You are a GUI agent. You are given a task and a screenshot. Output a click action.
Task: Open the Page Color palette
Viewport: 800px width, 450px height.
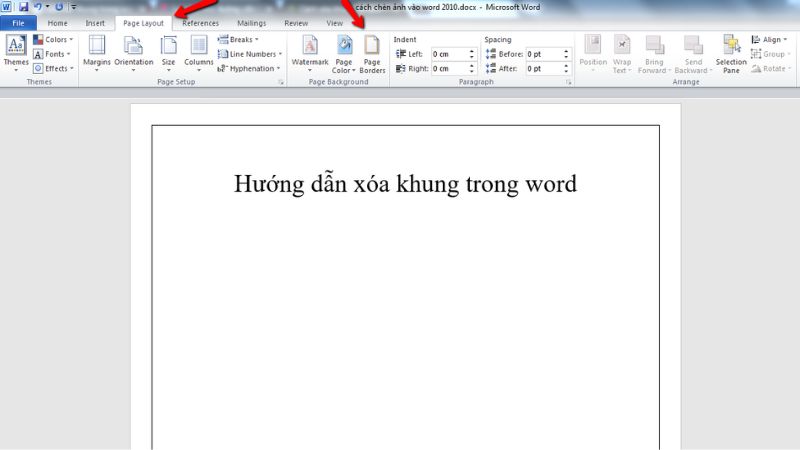pyautogui.click(x=344, y=50)
